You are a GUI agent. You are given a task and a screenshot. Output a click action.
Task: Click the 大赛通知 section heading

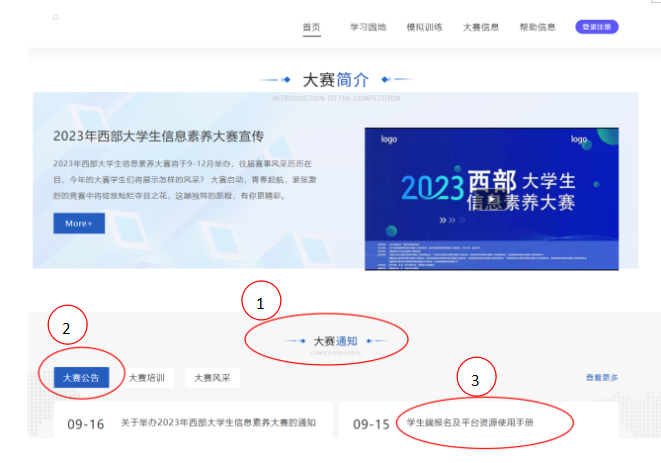coord(328,341)
